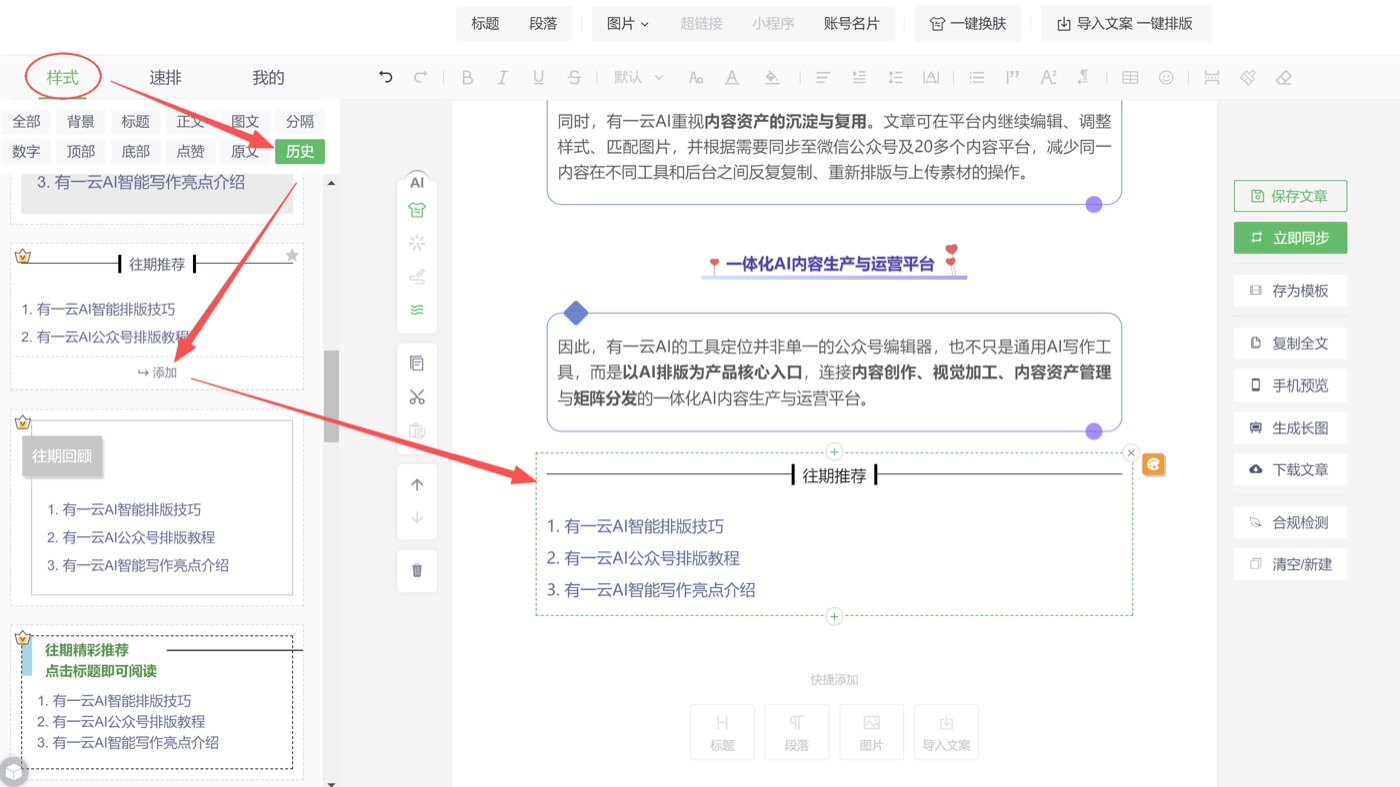Viewport: 1400px width, 787px height.
Task: Open the 我的 tab
Action: pos(268,77)
